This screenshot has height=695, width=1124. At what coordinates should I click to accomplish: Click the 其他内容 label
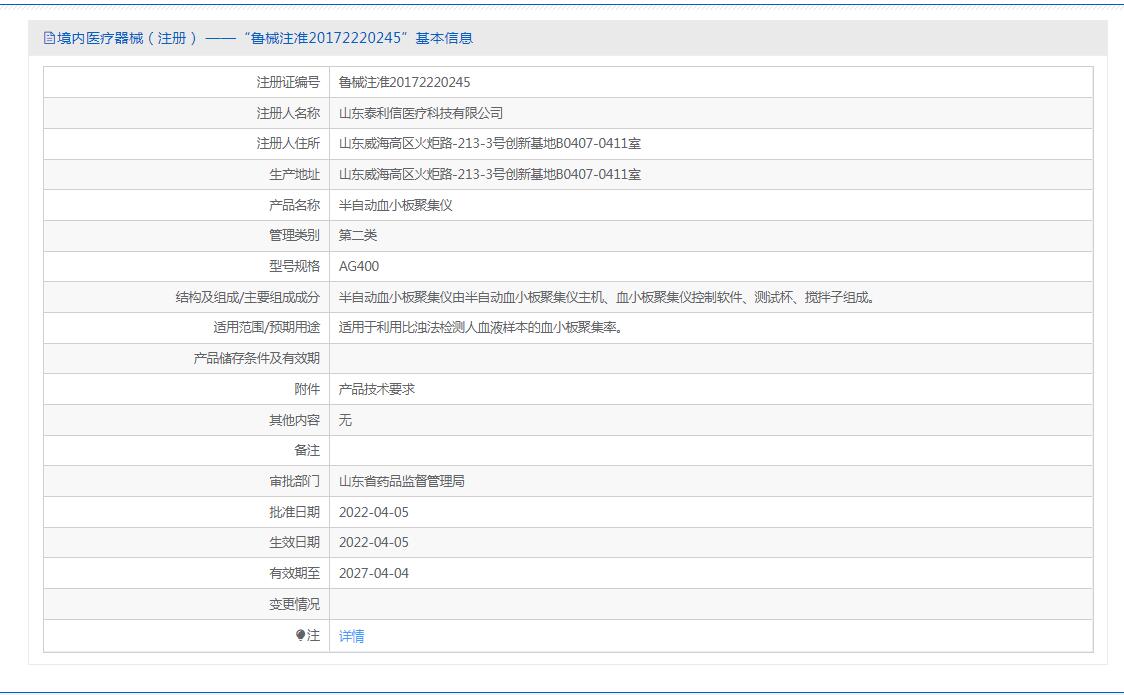point(295,420)
